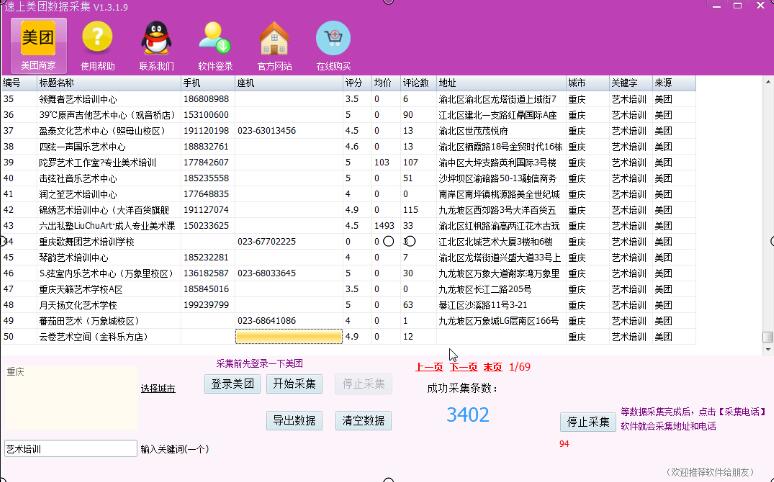Select row 重庆天籁艺术学校A区
Screen dimensions: 774x482
tap(348, 289)
